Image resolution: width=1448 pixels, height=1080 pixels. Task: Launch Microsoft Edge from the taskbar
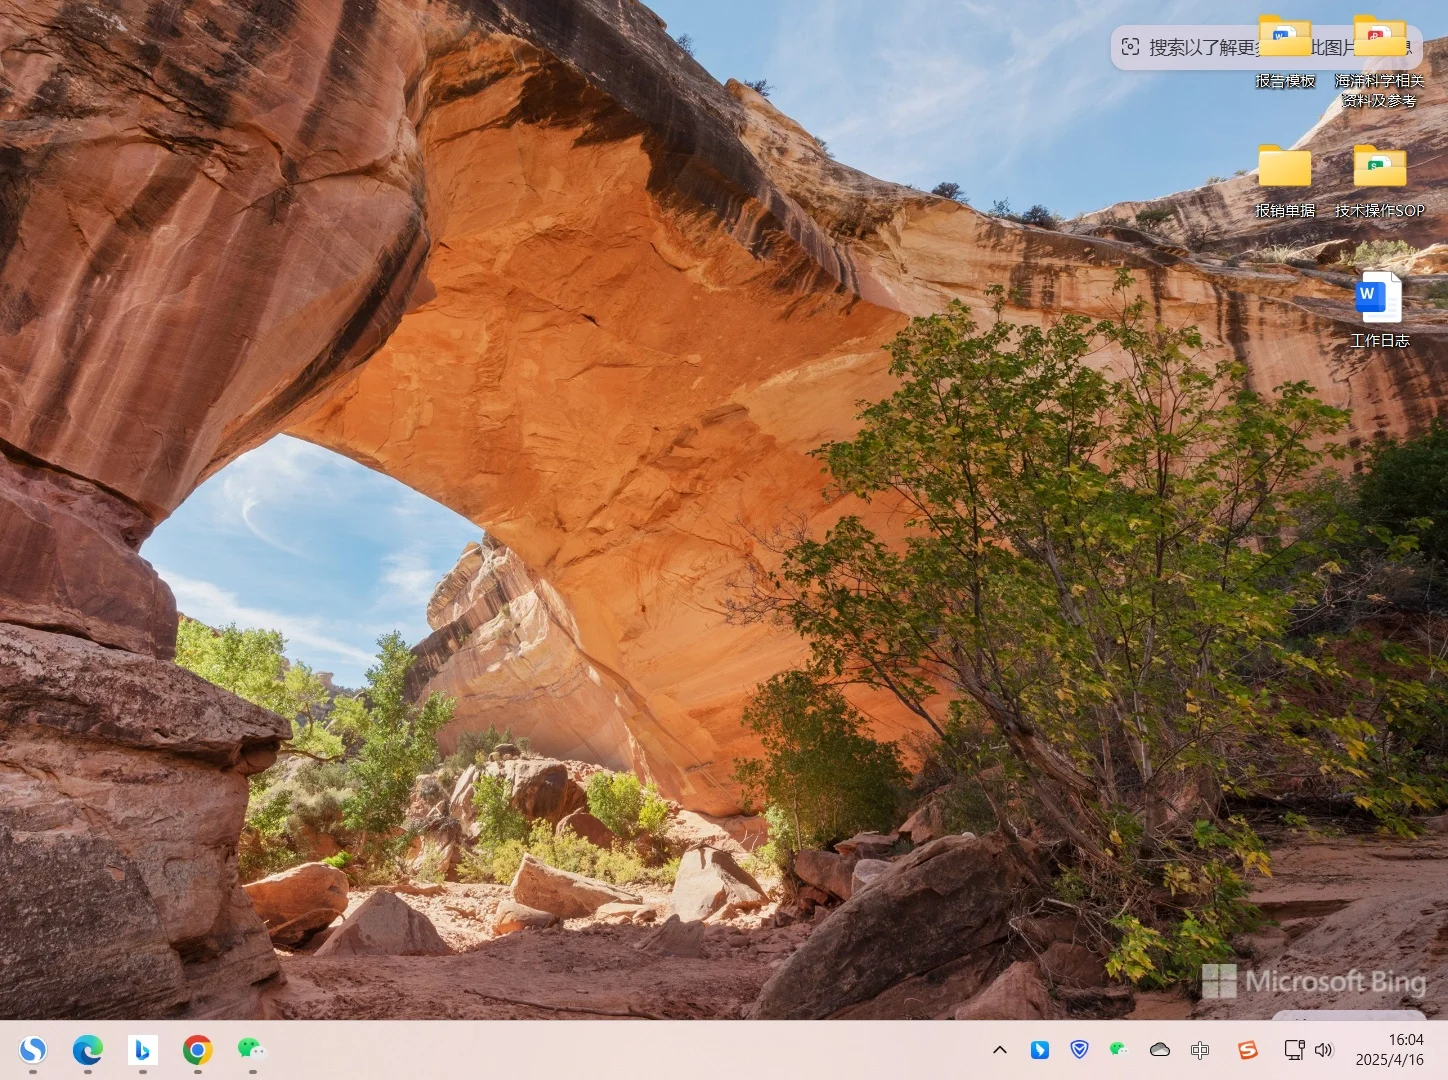tap(88, 1049)
